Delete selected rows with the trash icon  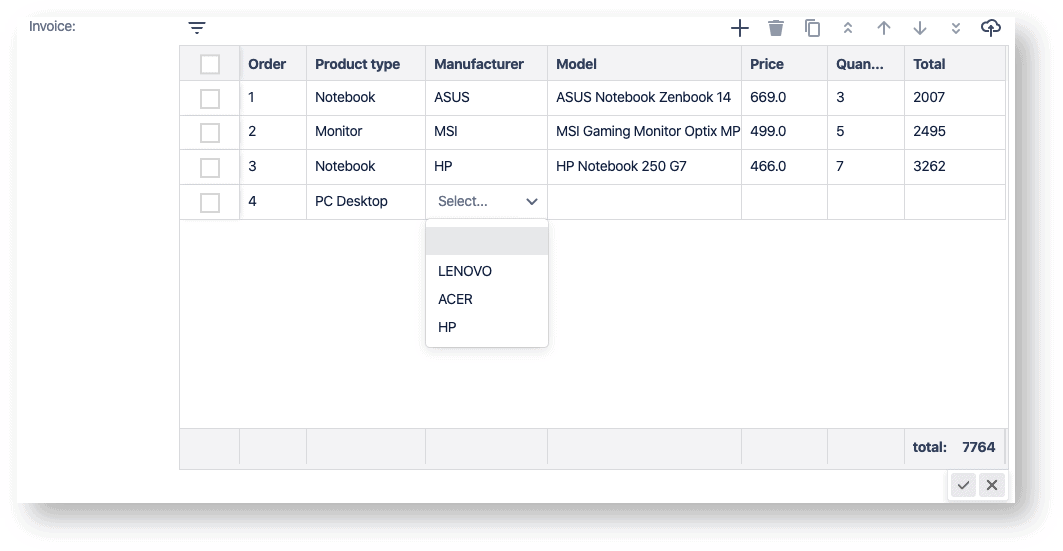click(x=776, y=28)
